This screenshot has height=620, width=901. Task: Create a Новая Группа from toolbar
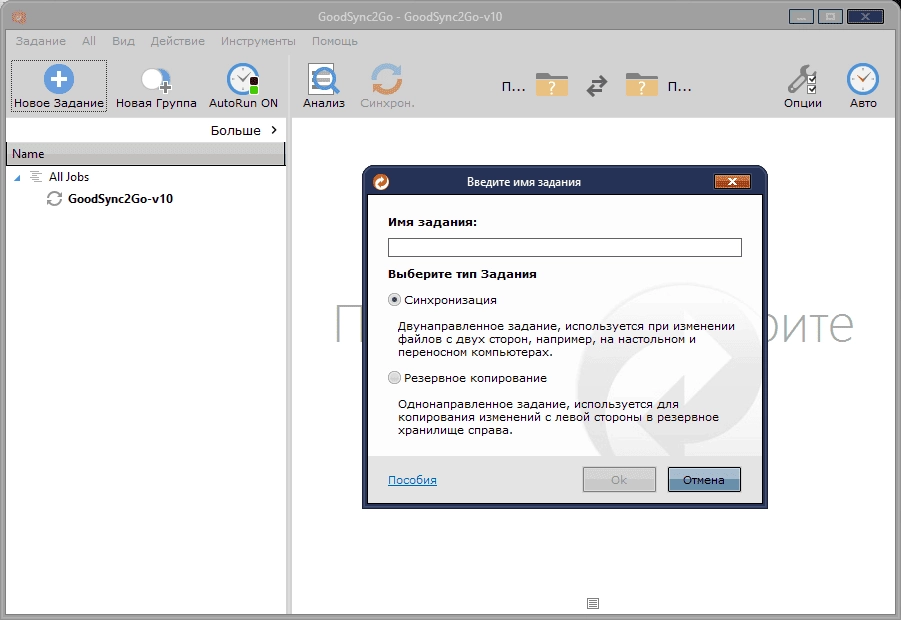(156, 86)
